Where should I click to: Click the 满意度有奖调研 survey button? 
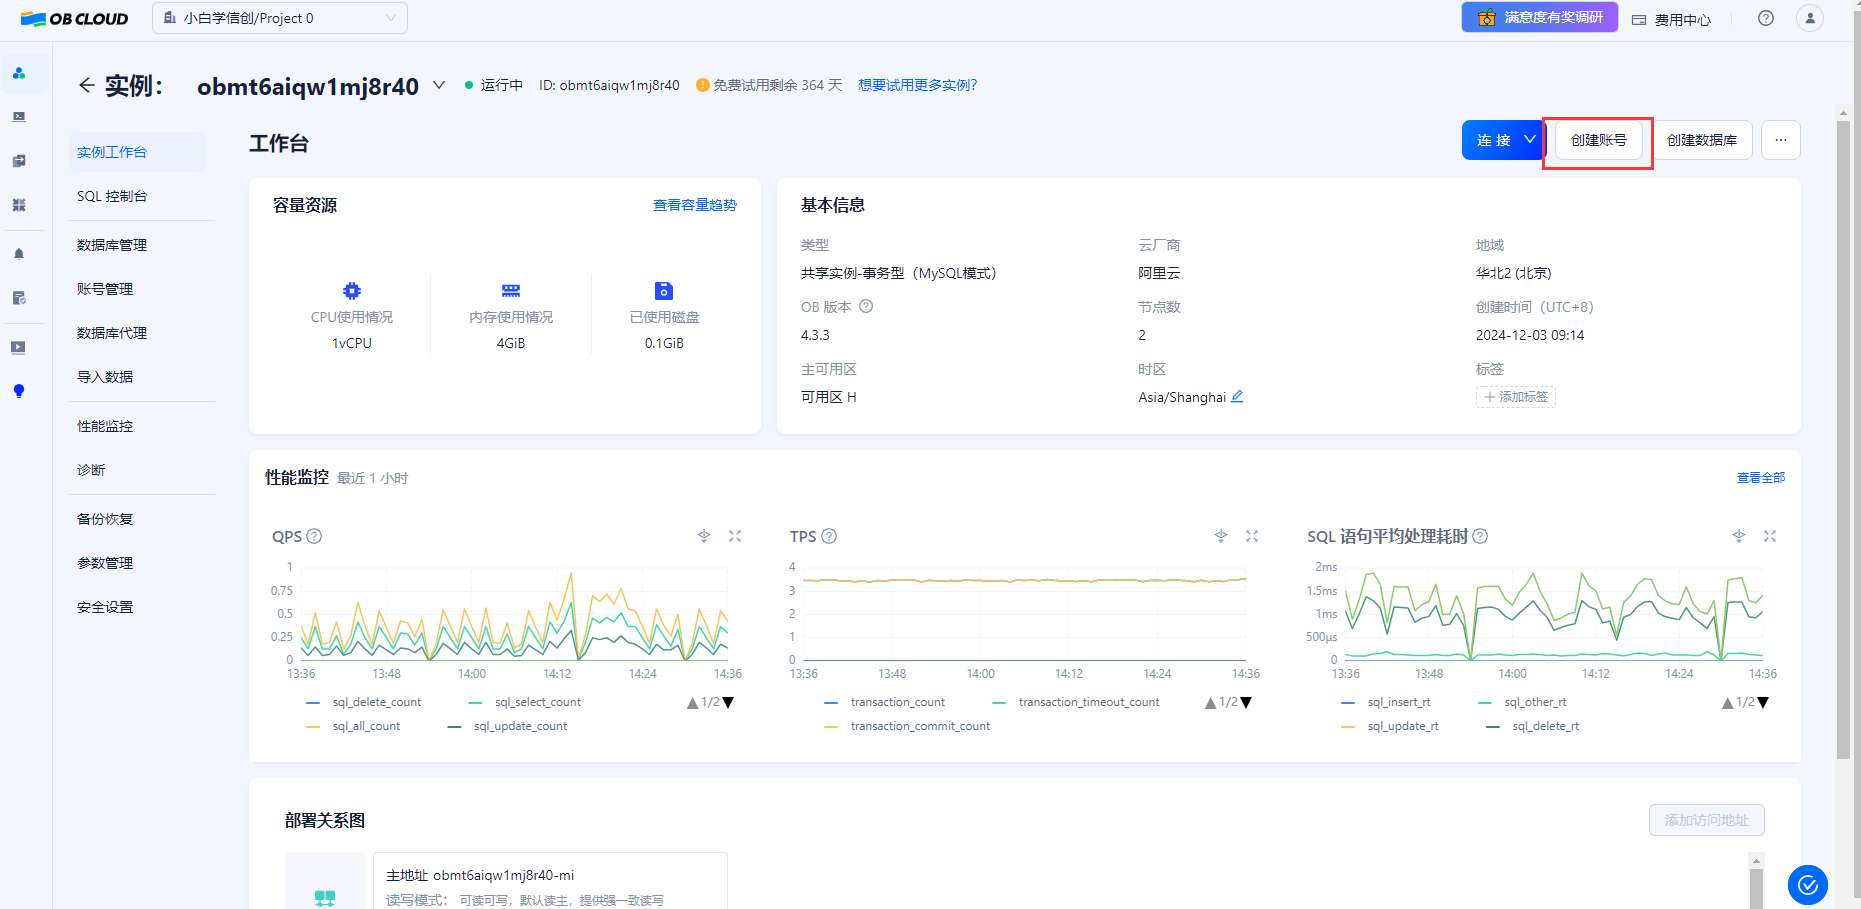click(1540, 17)
